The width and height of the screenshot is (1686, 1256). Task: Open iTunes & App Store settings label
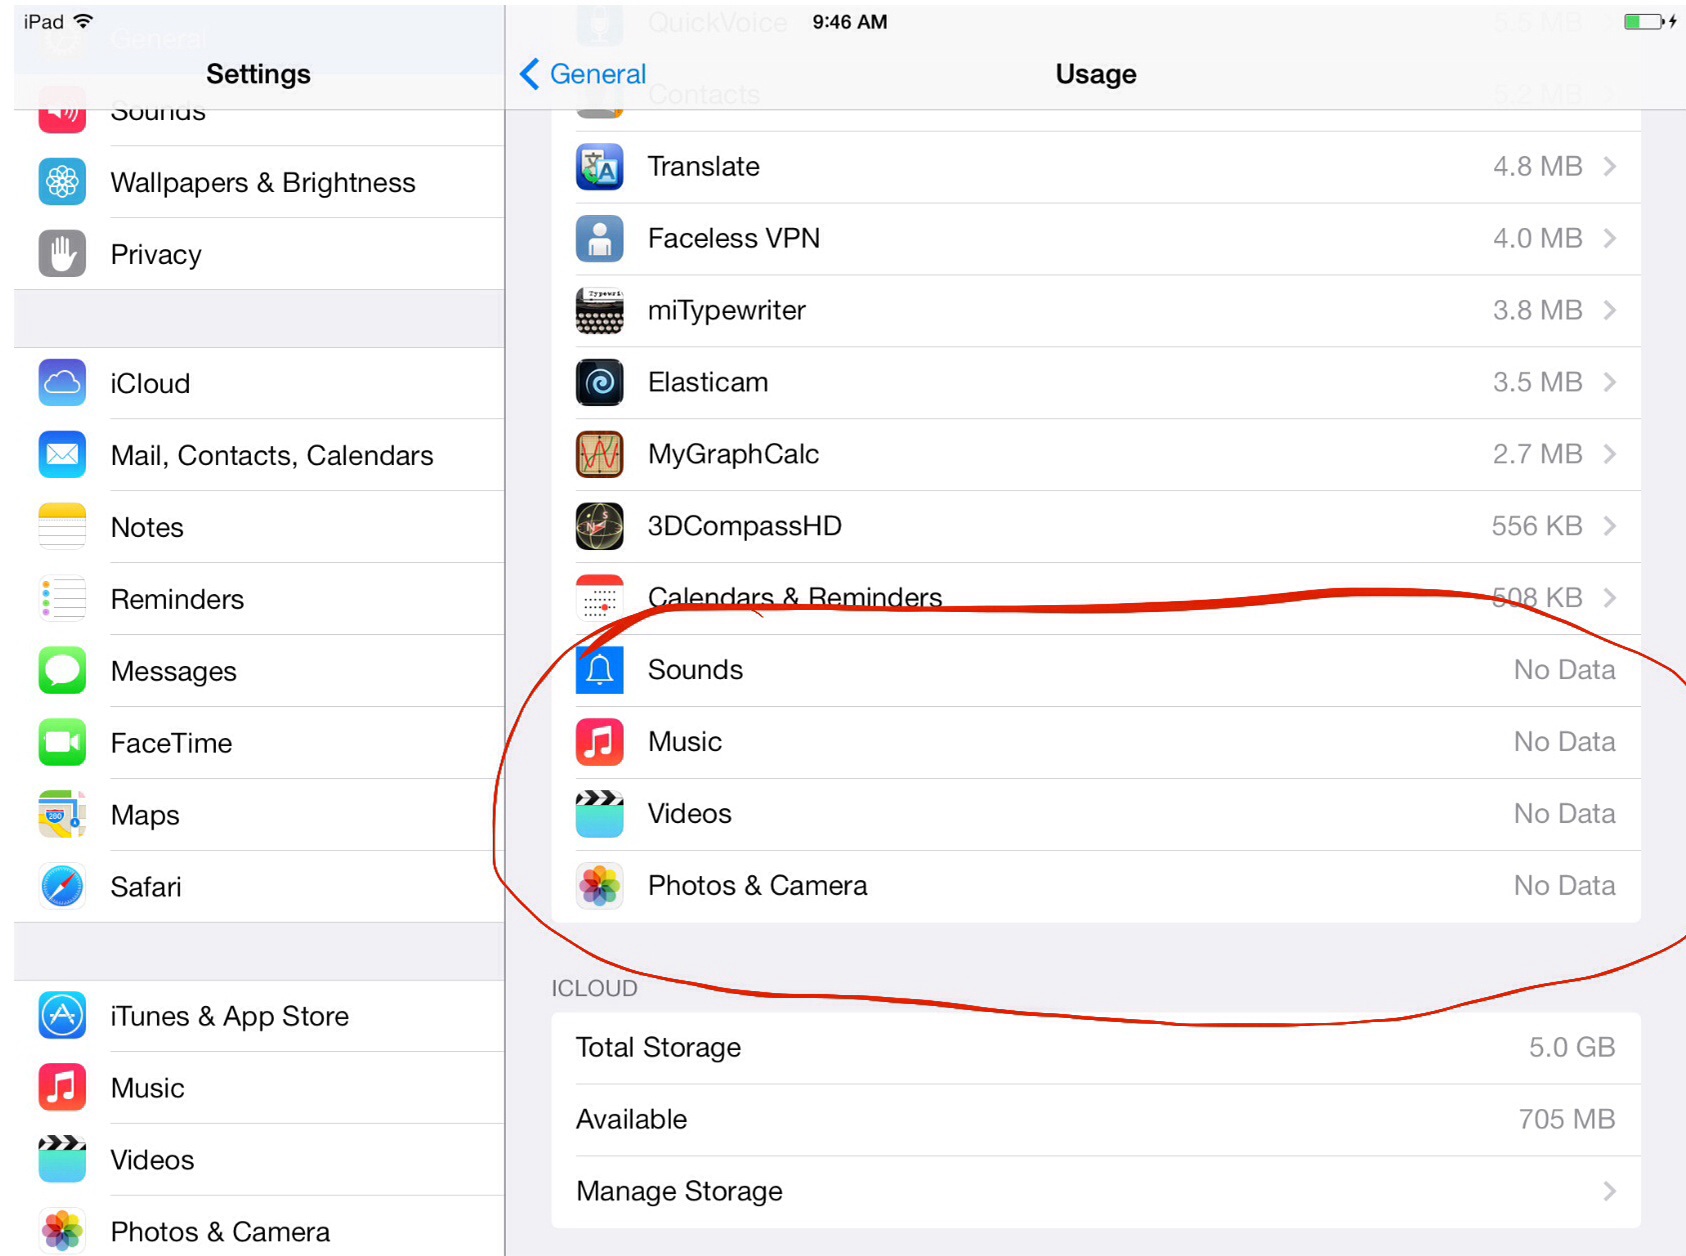pos(230,1017)
